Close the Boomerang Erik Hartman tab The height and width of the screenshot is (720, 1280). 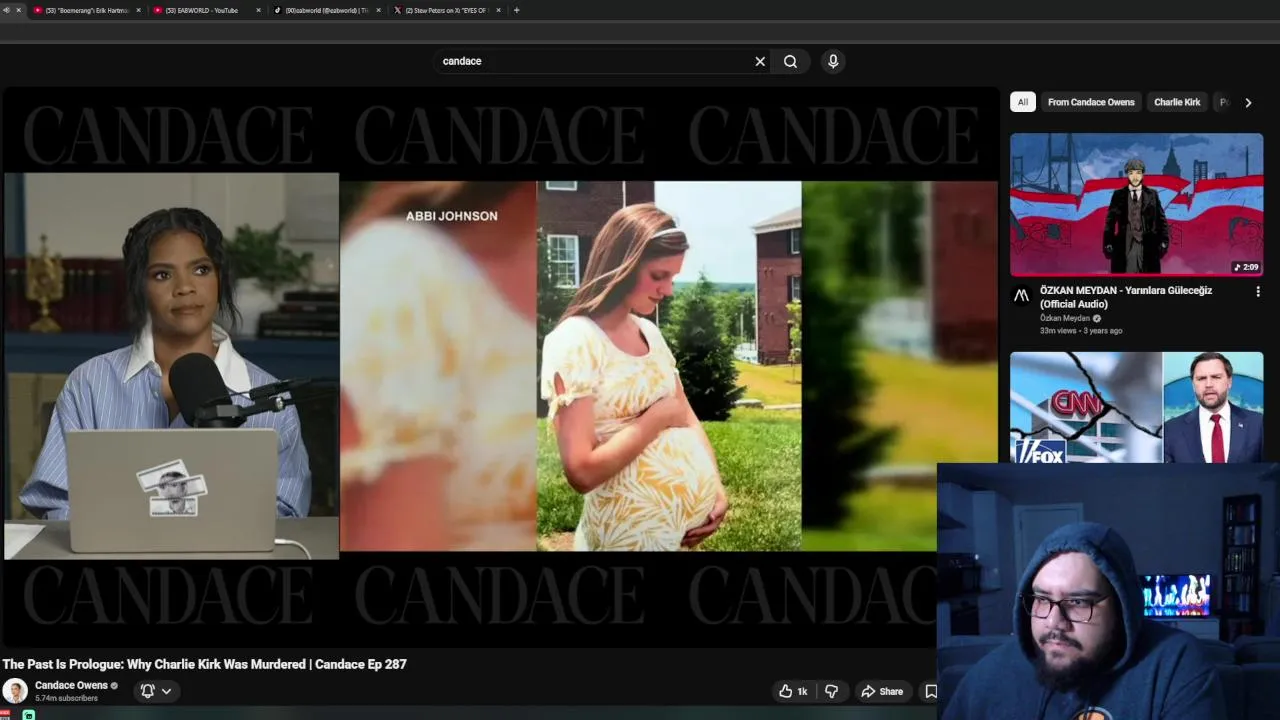point(138,10)
